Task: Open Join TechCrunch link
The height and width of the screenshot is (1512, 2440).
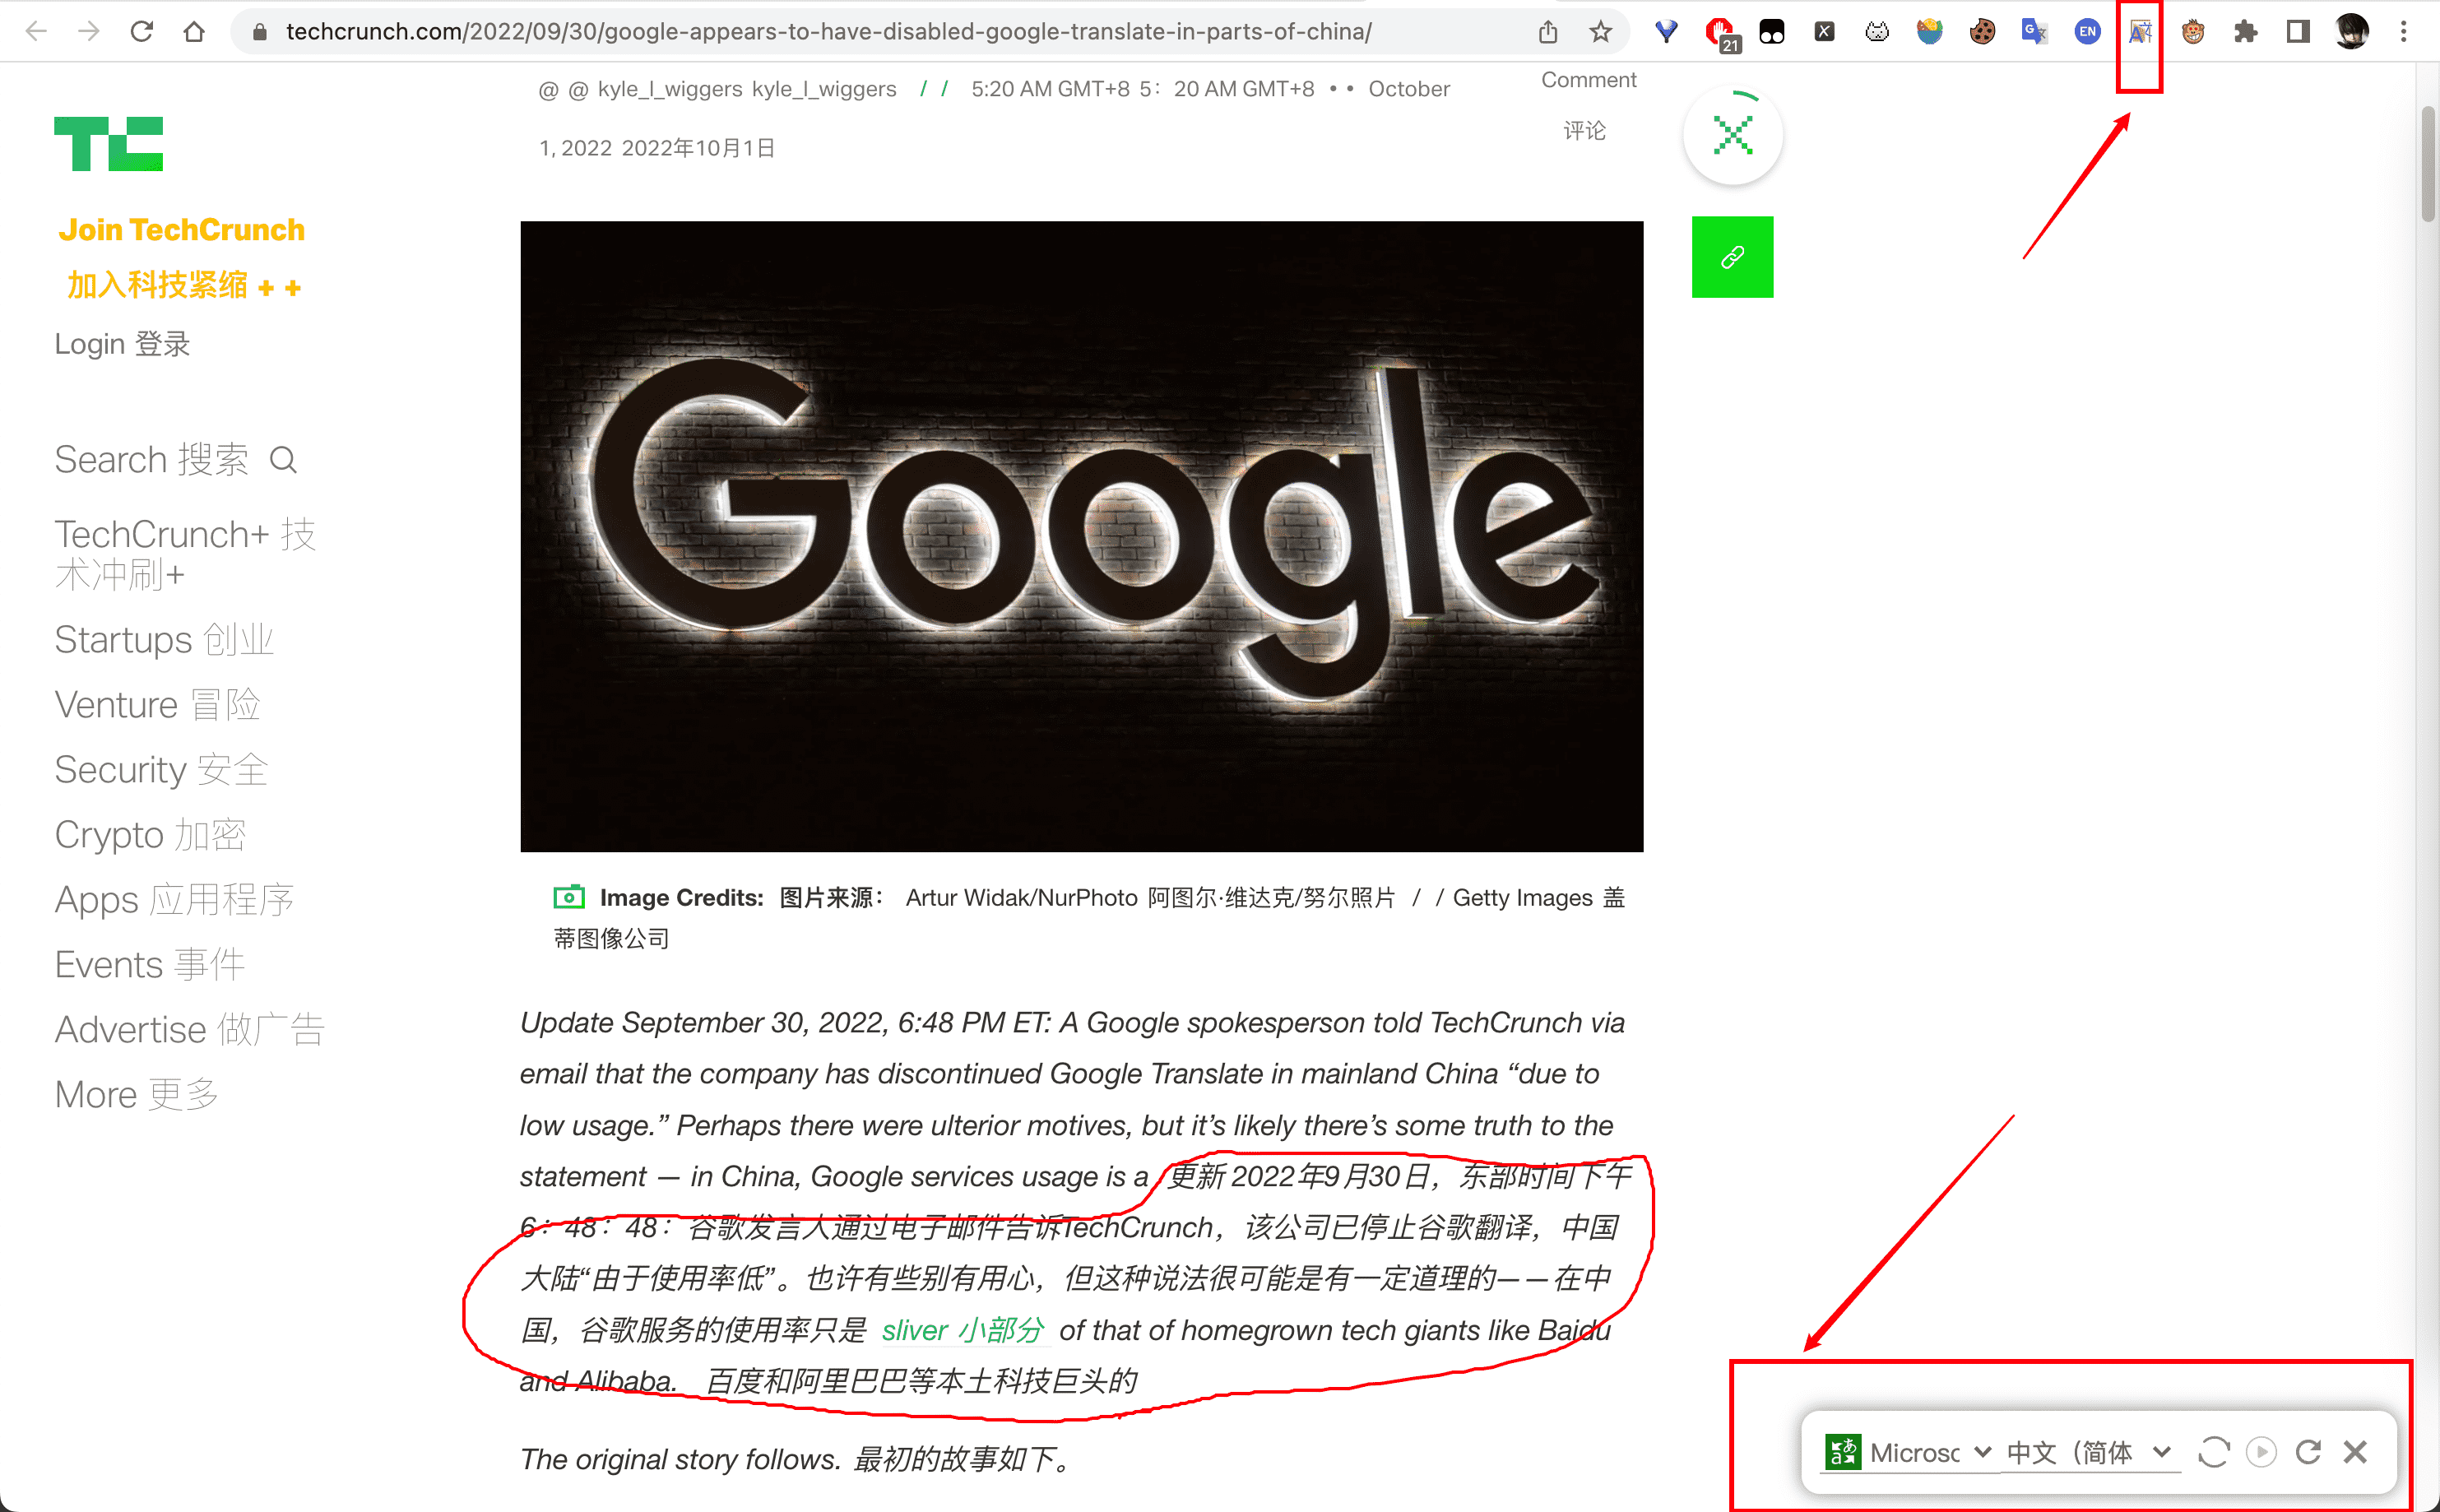Action: (x=181, y=258)
